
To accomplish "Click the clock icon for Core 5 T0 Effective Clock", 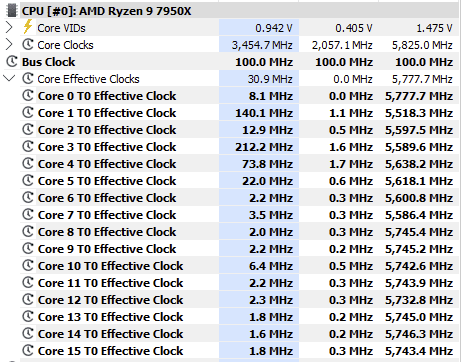I will point(28,180).
